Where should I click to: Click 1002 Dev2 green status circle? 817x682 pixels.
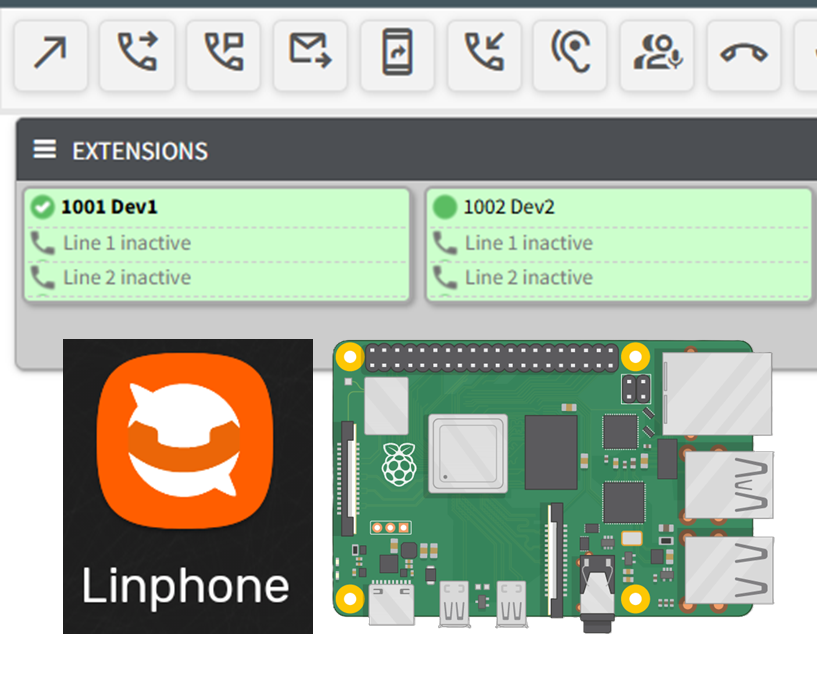pos(444,207)
